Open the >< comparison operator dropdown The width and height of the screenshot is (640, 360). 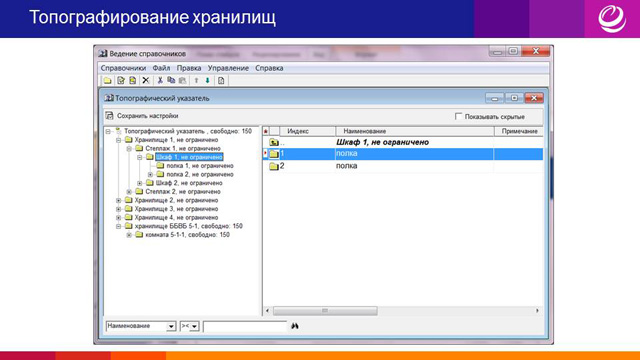(194, 326)
